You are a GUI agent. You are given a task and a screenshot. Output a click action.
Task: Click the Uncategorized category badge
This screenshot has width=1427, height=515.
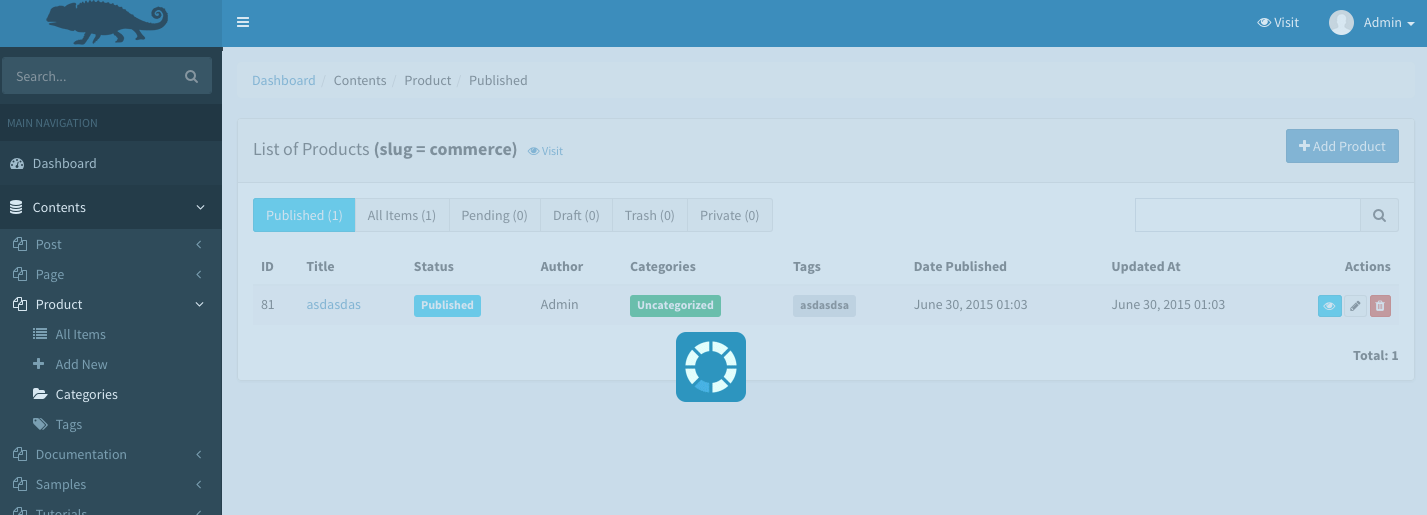click(675, 305)
